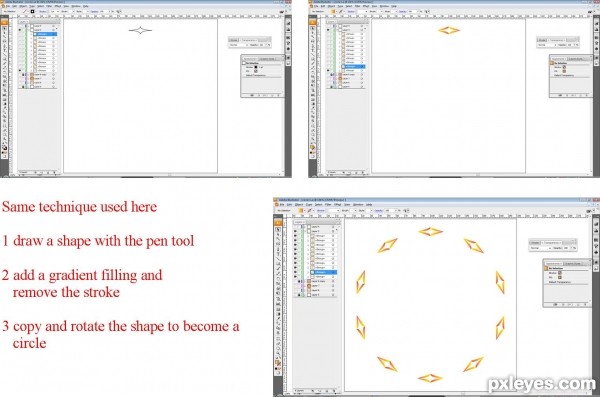
Task: Select Layer 6 row in circle-of-shapes window
Action: 316,291
